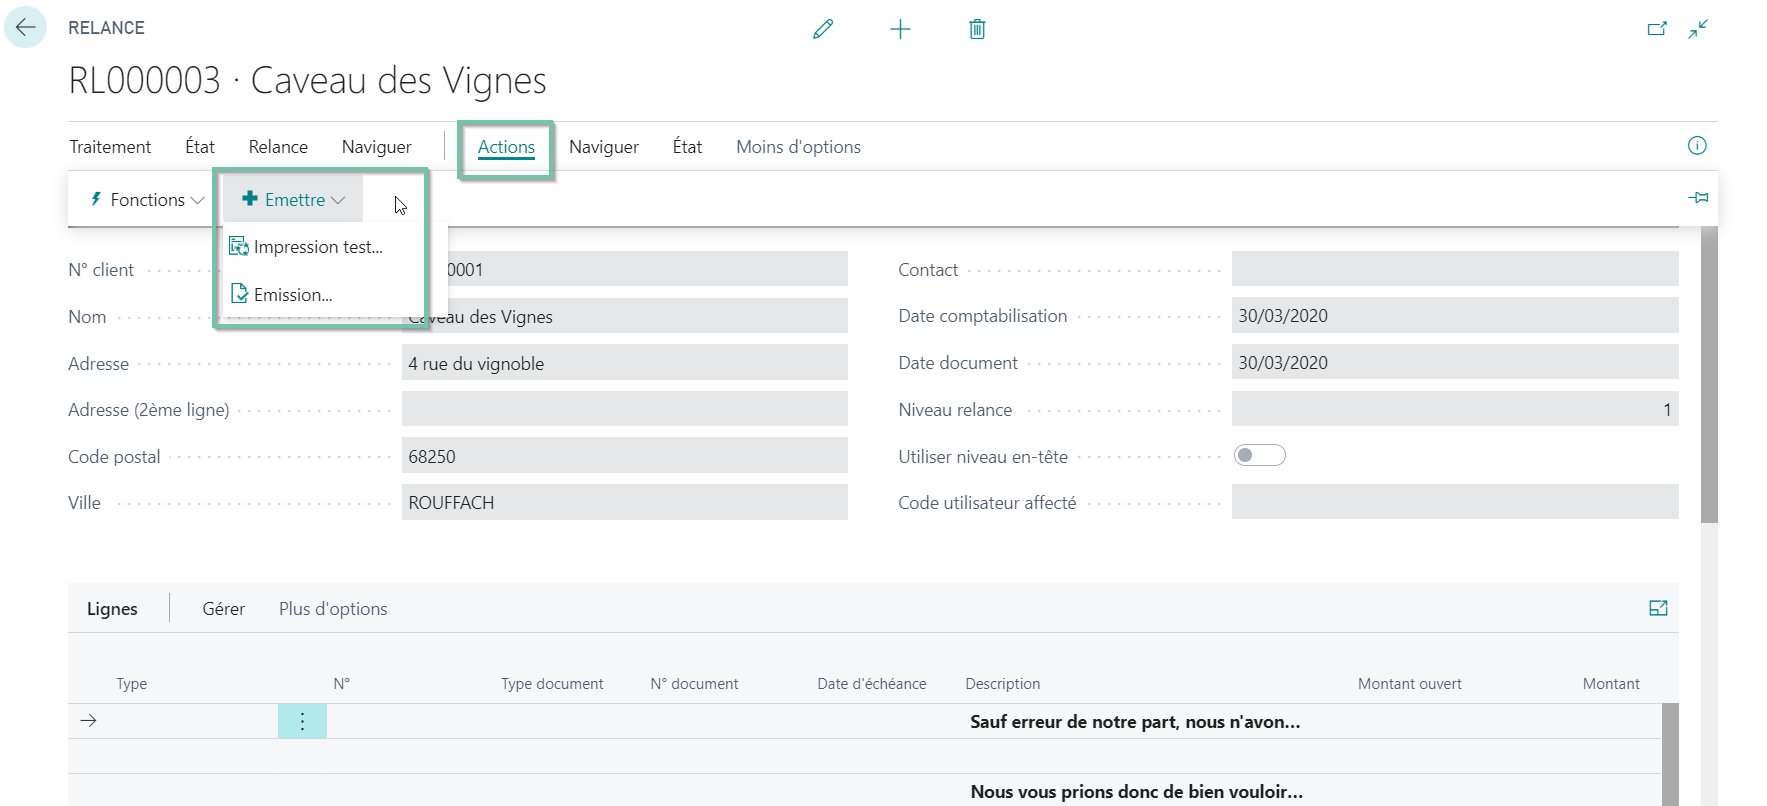The image size is (1767, 806).
Task: Click the Contact input field
Action: click(1455, 269)
